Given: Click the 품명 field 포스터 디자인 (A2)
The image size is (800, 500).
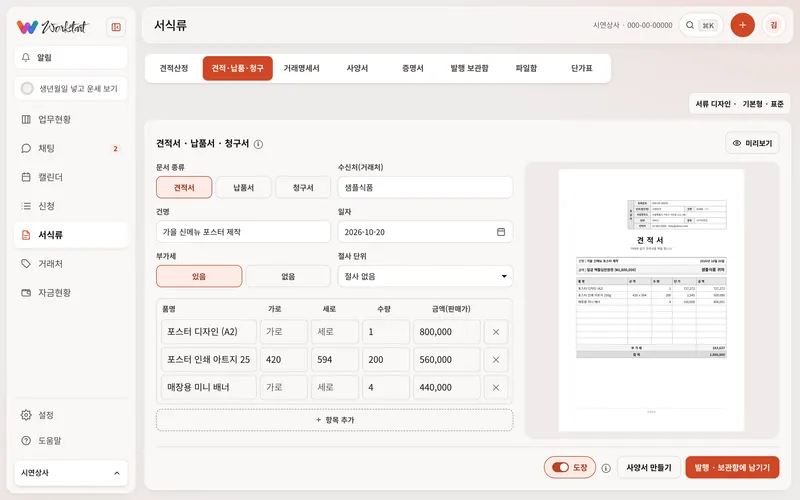Looking at the screenshot, I should (x=209, y=332).
